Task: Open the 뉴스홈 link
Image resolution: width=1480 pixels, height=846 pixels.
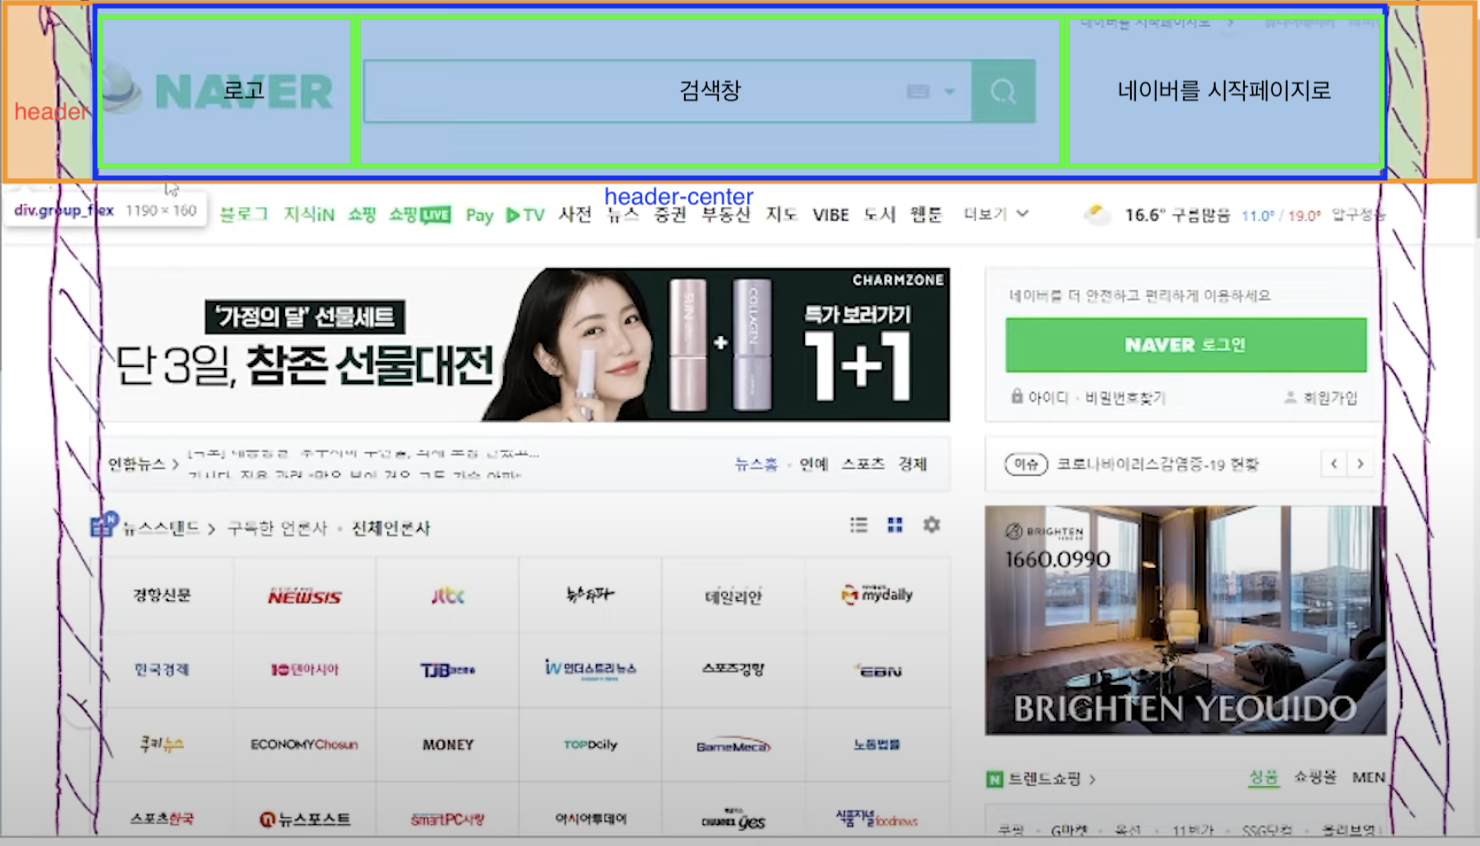Action: pos(756,464)
